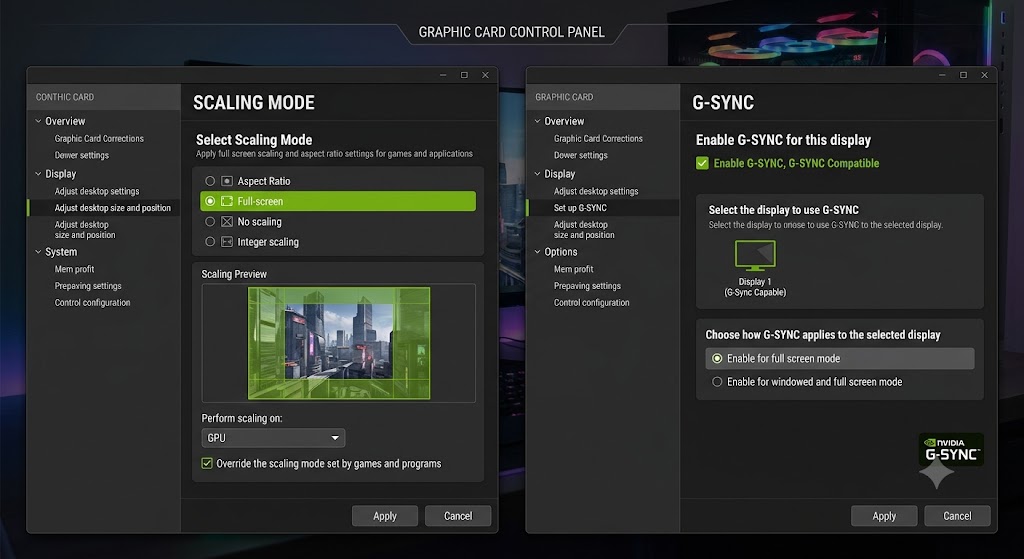Open Prepaving settings under Options section

tap(587, 286)
